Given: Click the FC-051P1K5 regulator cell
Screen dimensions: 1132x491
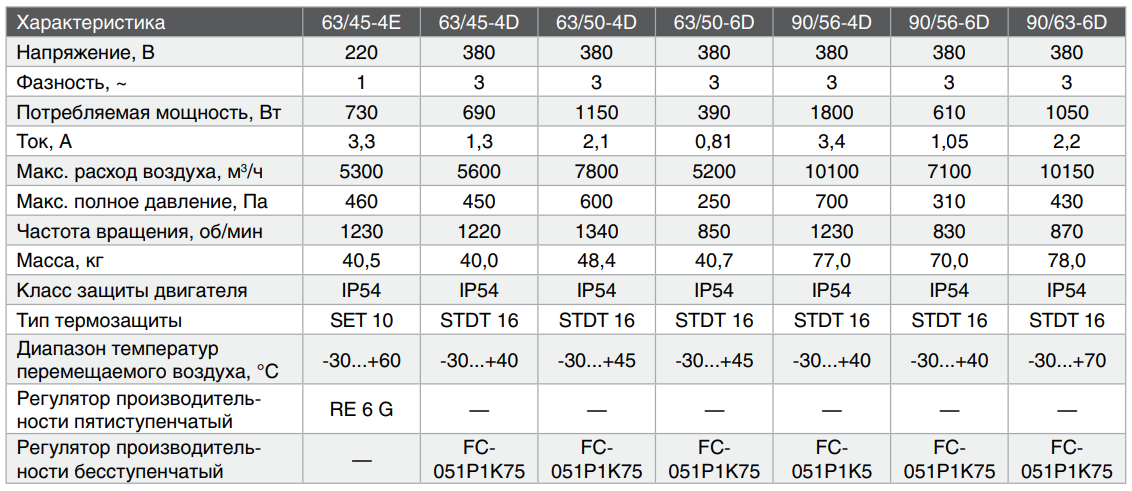Looking at the screenshot, I should [x=832, y=459].
